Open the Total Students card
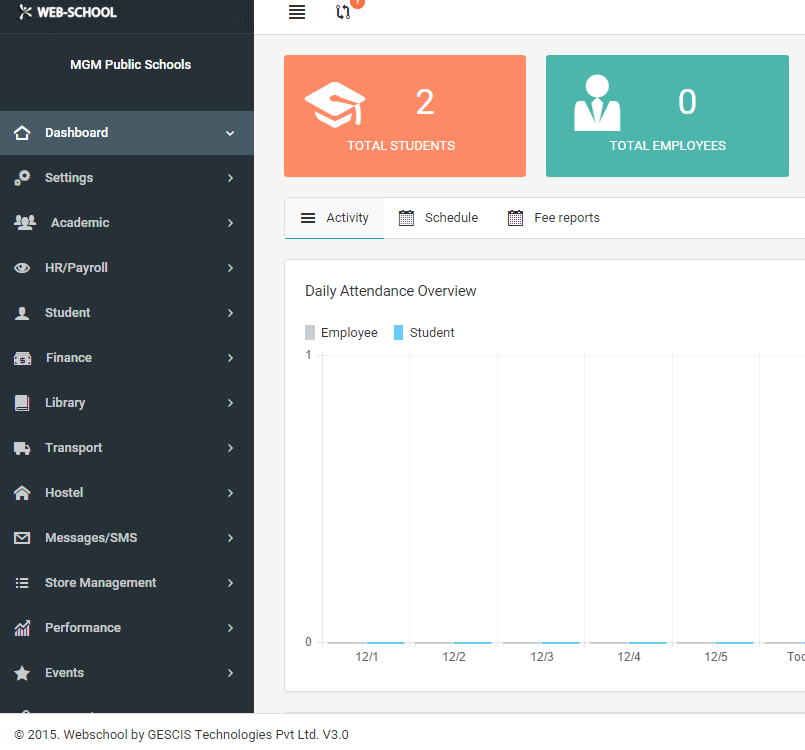Image resolution: width=805 pixels, height=750 pixels. click(x=404, y=116)
